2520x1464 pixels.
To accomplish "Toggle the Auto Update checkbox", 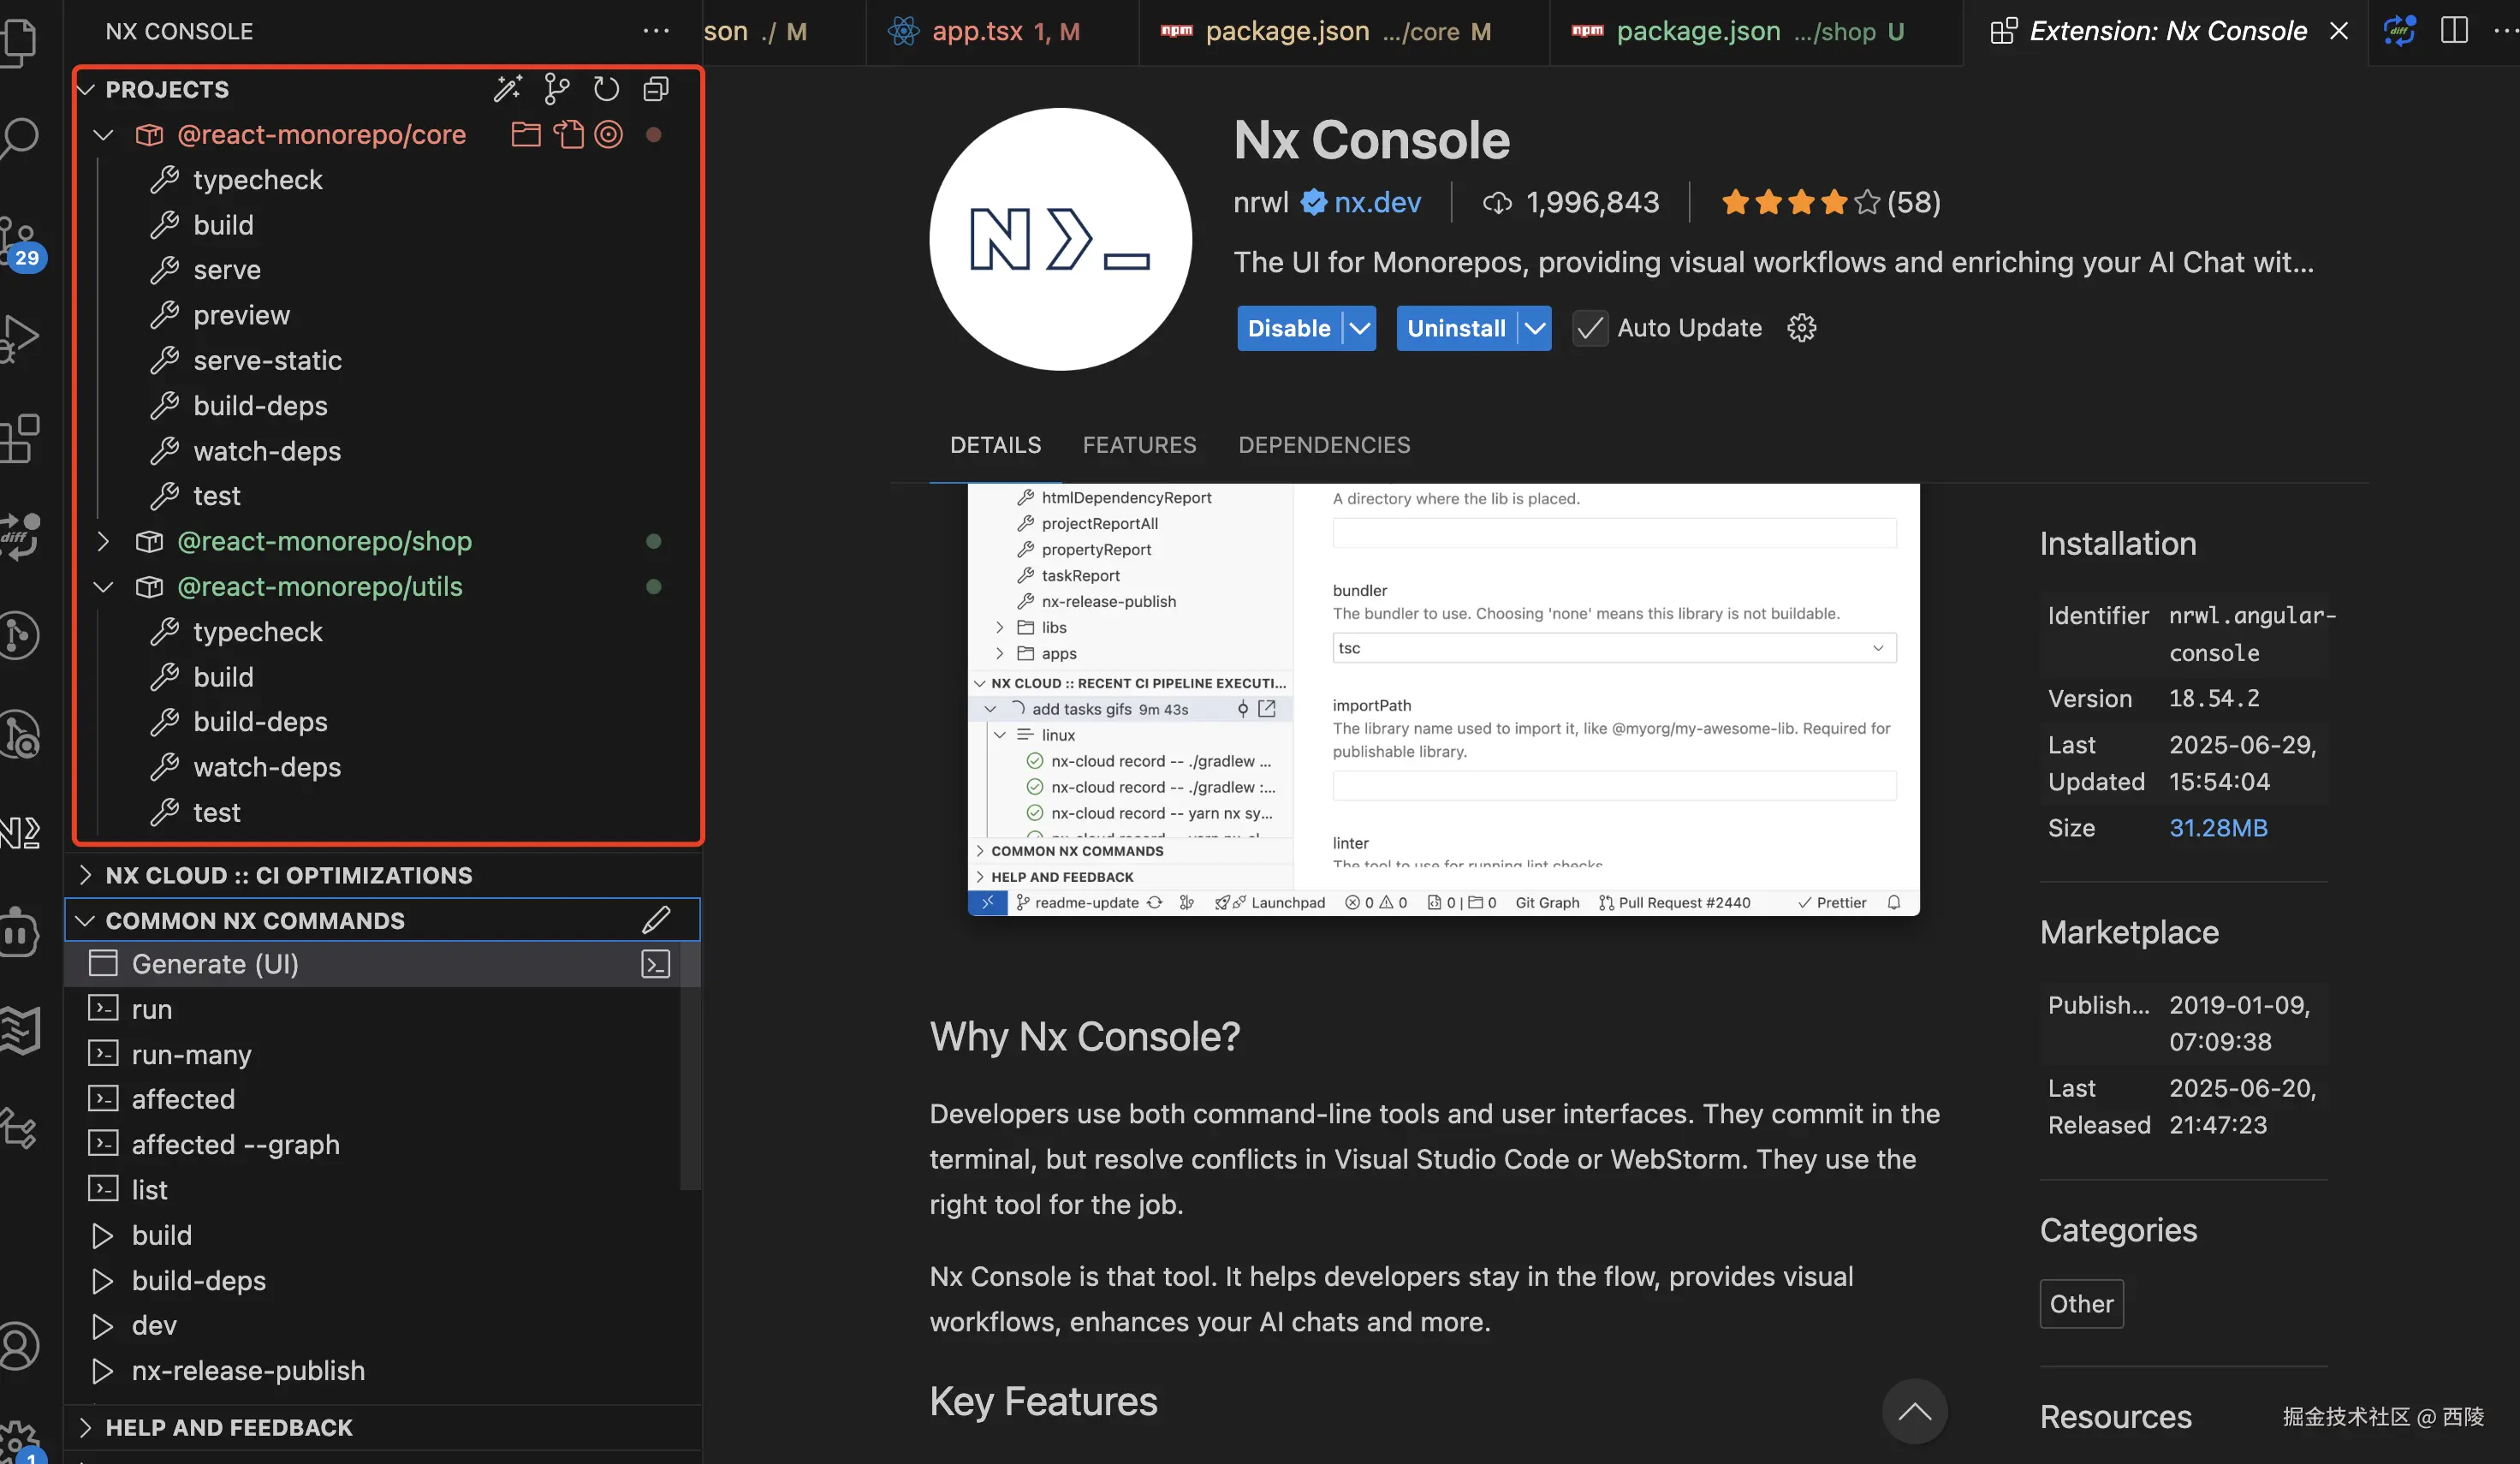I will pos(1590,328).
